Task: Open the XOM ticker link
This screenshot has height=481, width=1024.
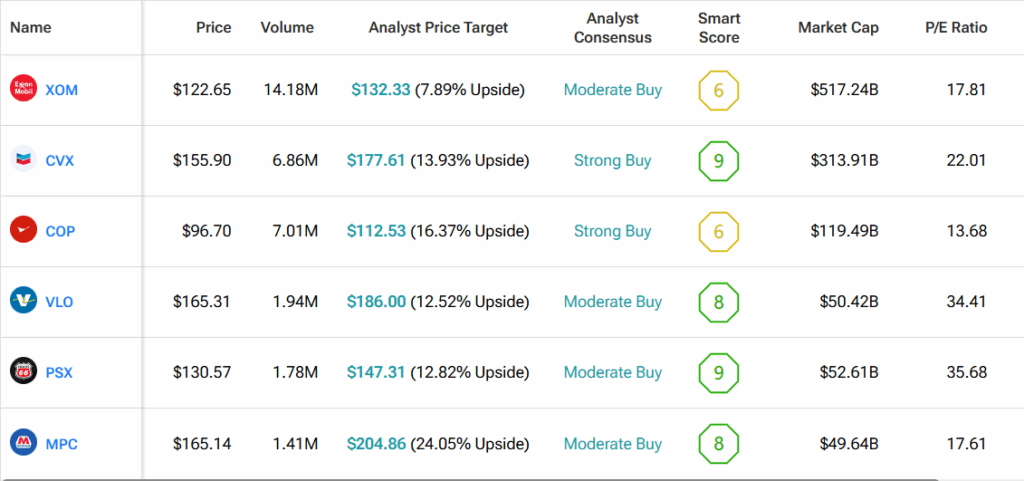Action: click(62, 90)
